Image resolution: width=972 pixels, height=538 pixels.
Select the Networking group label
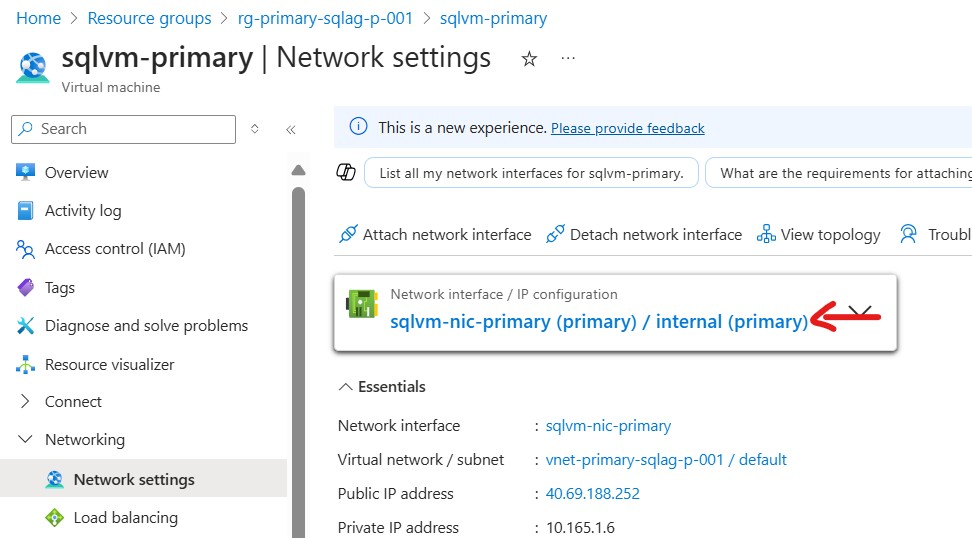(x=85, y=439)
